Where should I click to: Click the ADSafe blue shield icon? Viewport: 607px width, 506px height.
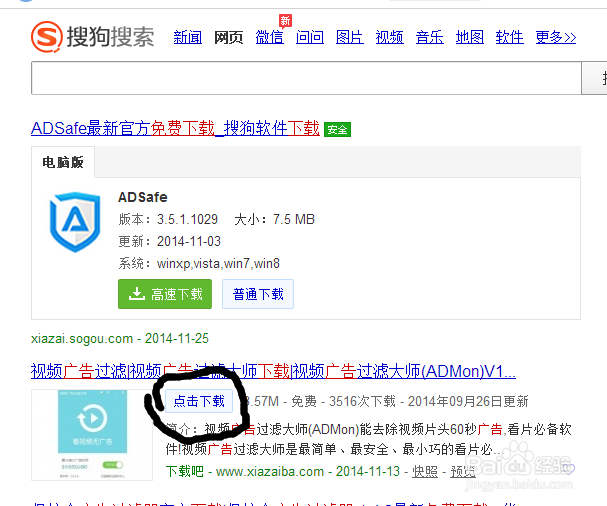point(75,221)
